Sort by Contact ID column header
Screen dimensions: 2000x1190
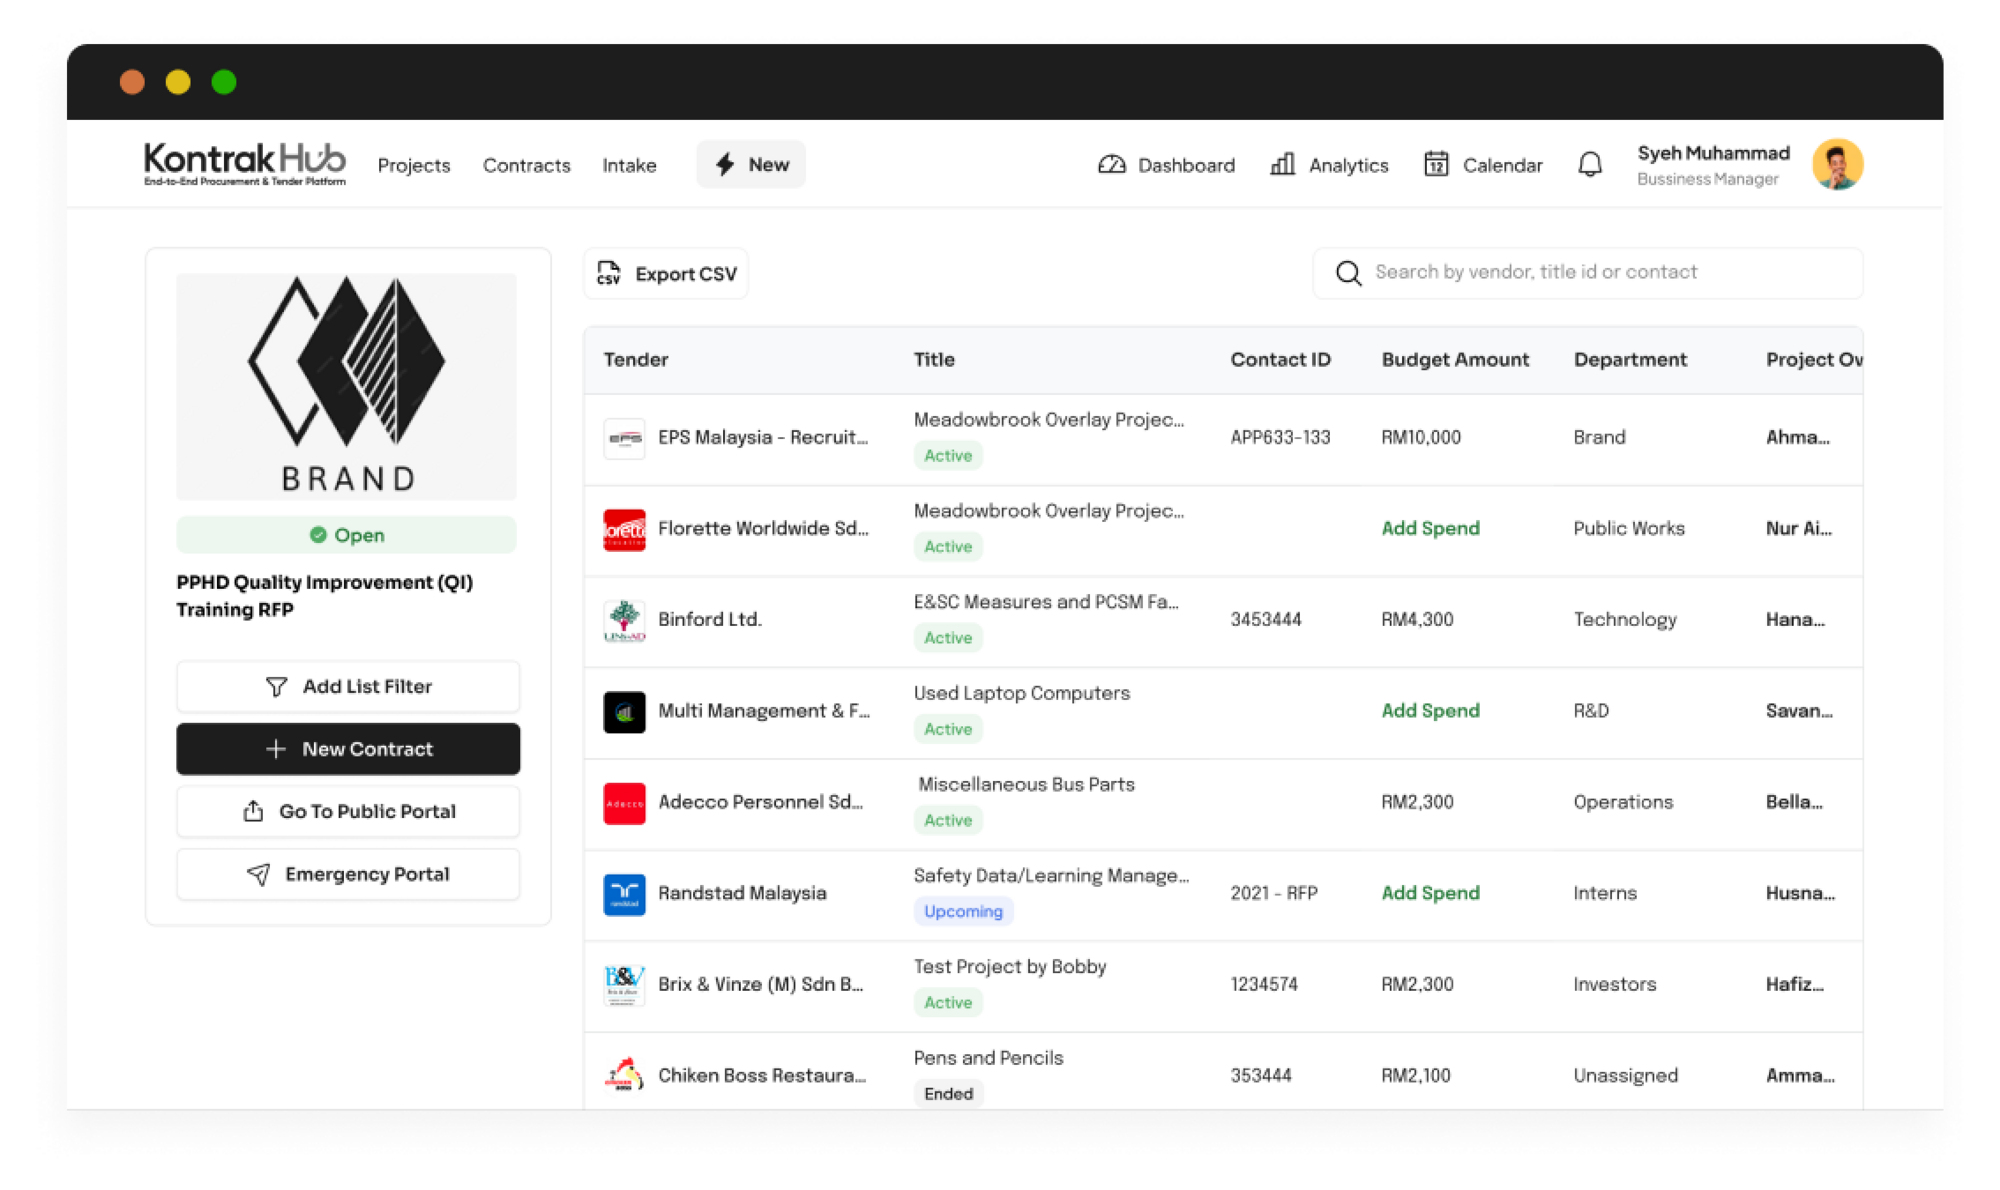pyautogui.click(x=1280, y=359)
